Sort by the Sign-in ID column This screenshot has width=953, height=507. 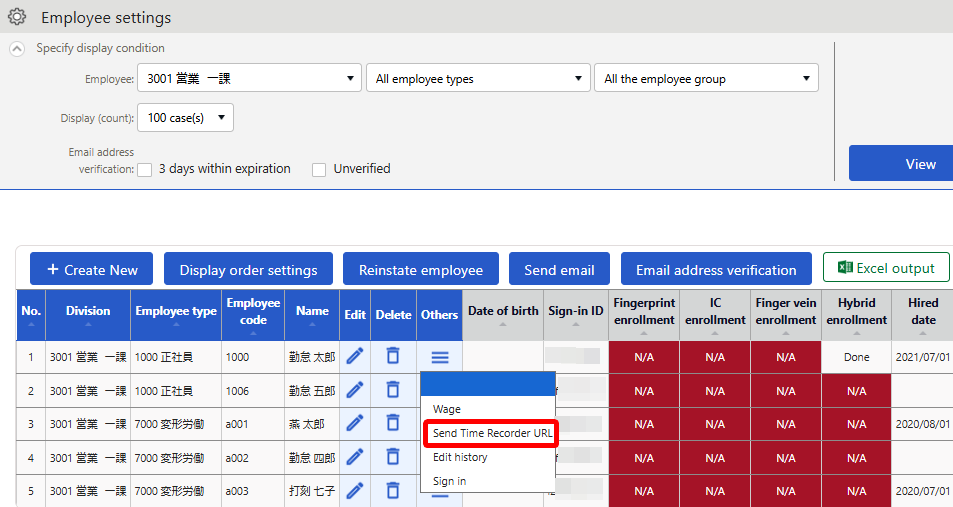point(576,315)
